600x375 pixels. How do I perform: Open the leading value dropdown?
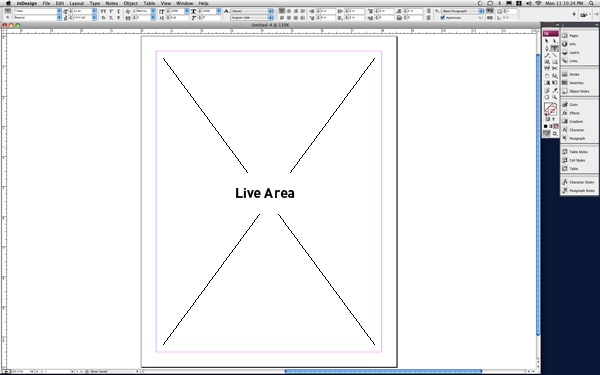pyautogui.click(x=94, y=18)
